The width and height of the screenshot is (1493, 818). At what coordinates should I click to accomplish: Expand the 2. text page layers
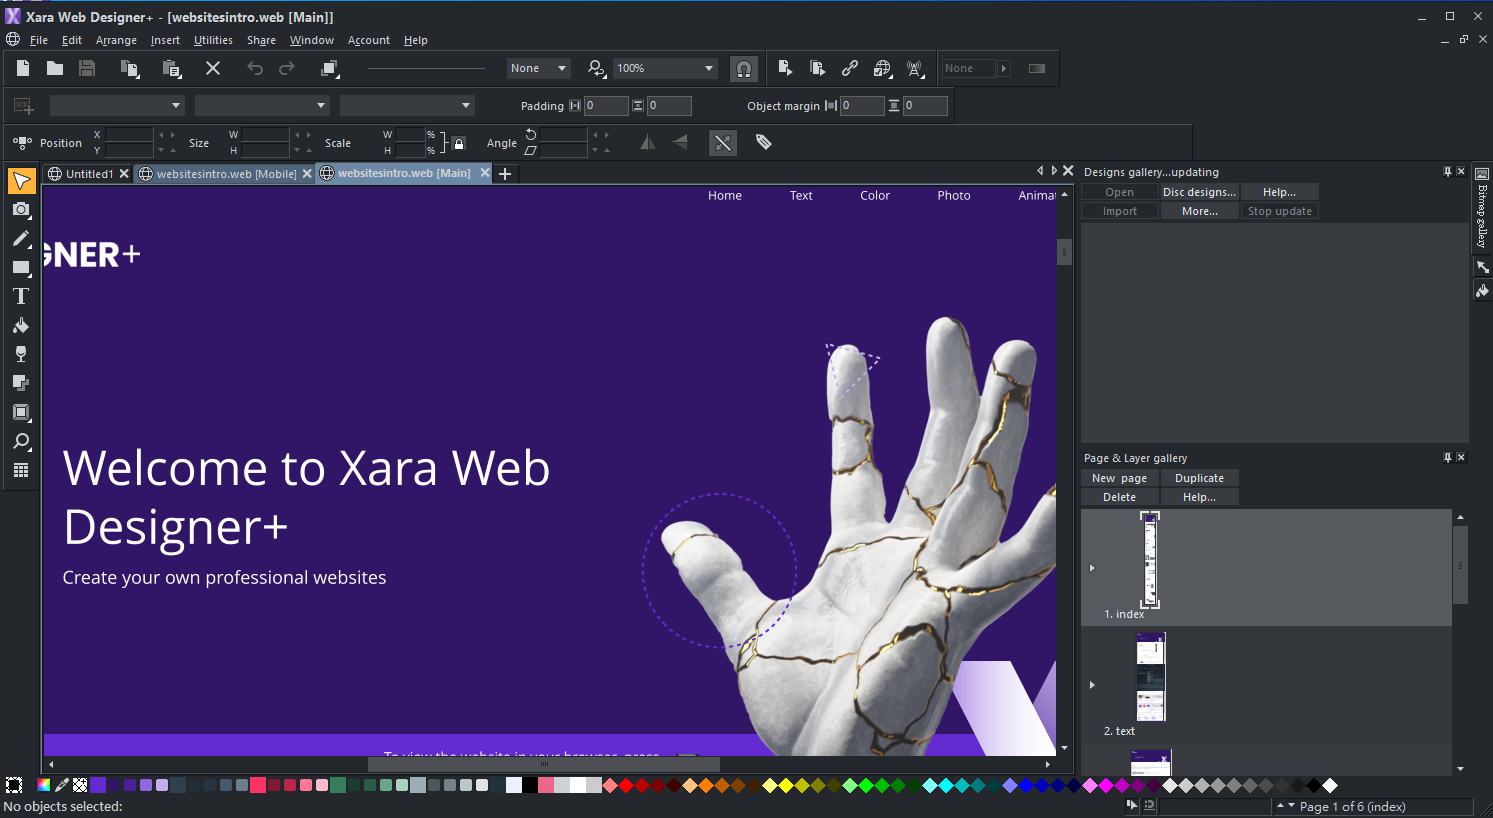tap(1092, 685)
